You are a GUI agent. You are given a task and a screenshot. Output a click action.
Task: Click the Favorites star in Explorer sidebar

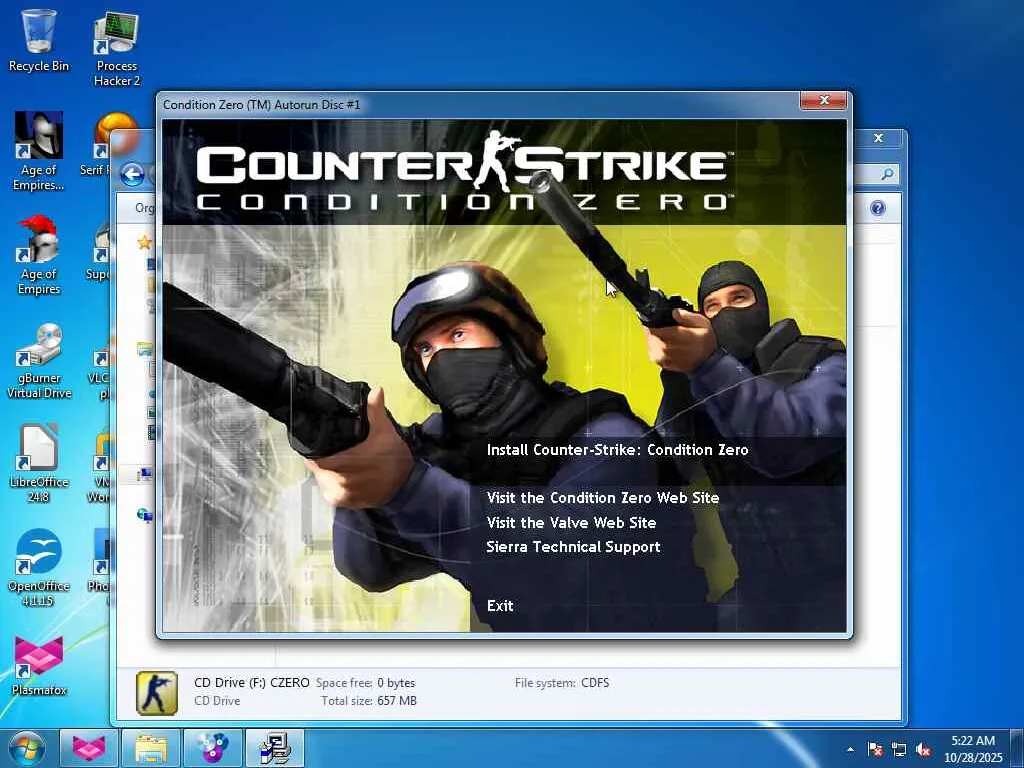[x=144, y=243]
